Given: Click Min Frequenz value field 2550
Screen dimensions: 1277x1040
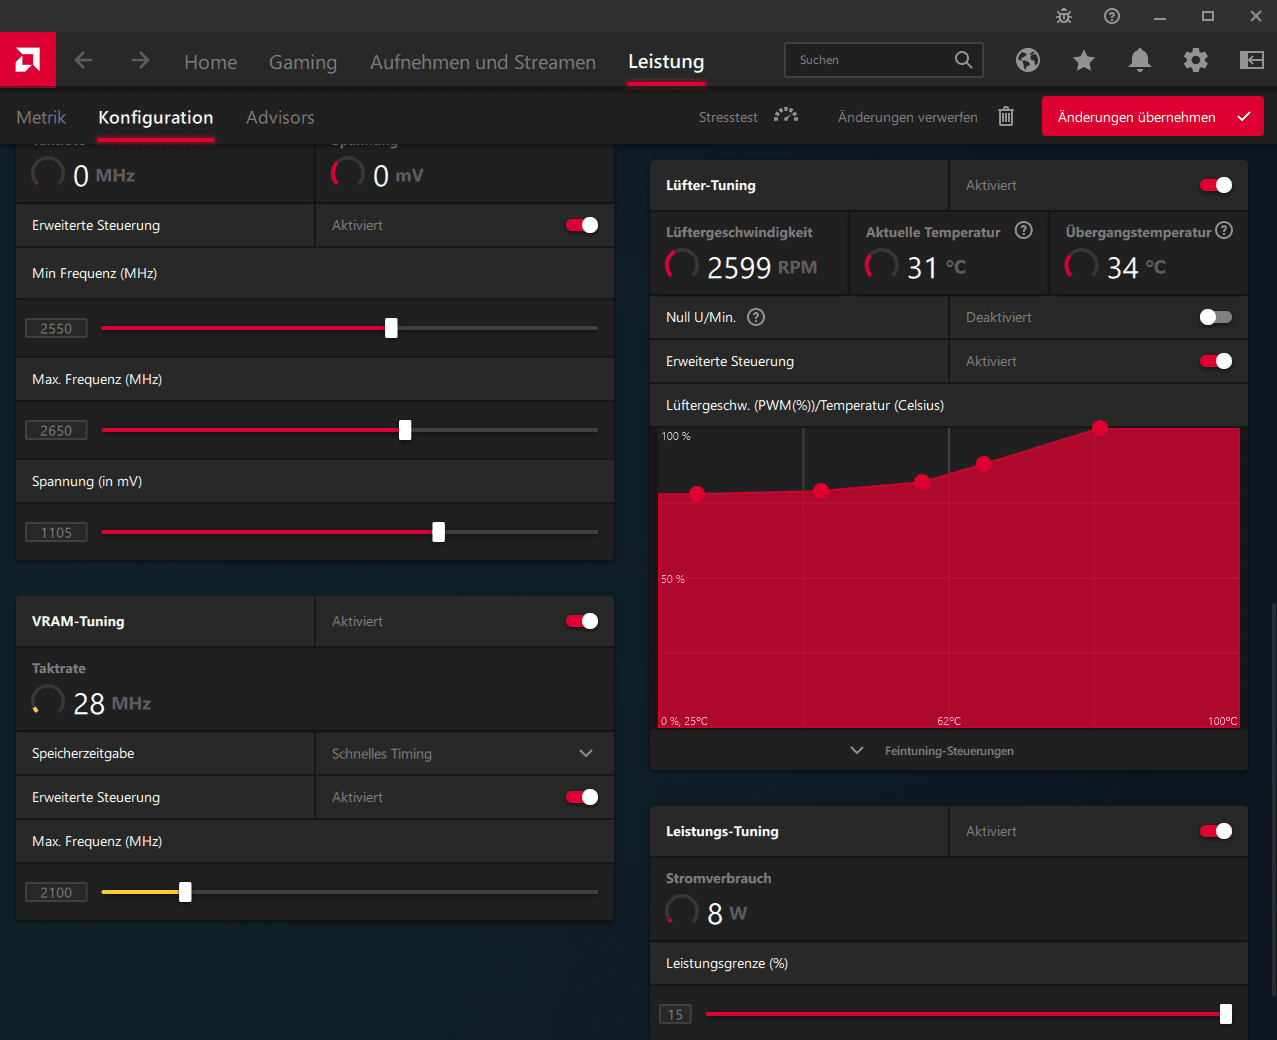Looking at the screenshot, I should pos(56,328).
